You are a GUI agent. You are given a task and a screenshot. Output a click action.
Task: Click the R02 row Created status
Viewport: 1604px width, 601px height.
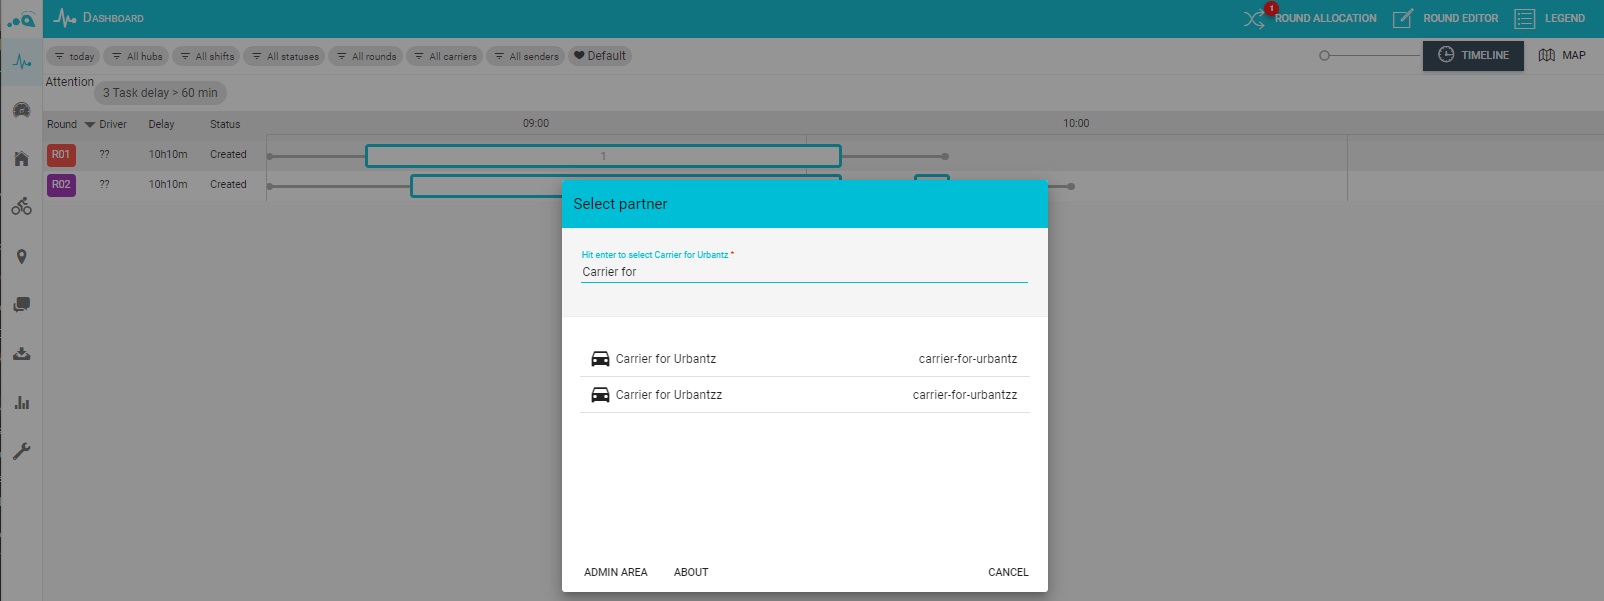point(228,185)
